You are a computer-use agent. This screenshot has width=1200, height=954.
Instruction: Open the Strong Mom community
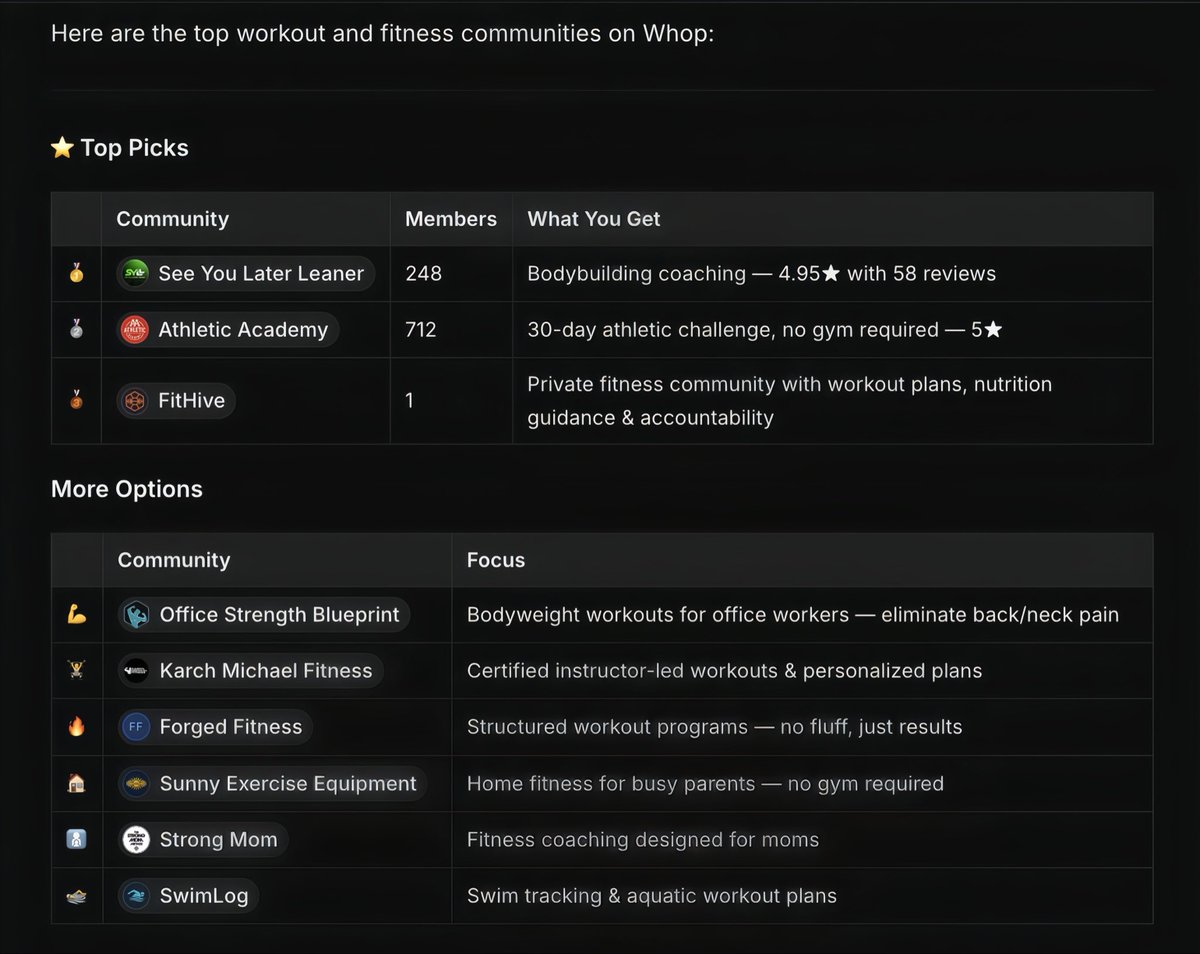203,840
